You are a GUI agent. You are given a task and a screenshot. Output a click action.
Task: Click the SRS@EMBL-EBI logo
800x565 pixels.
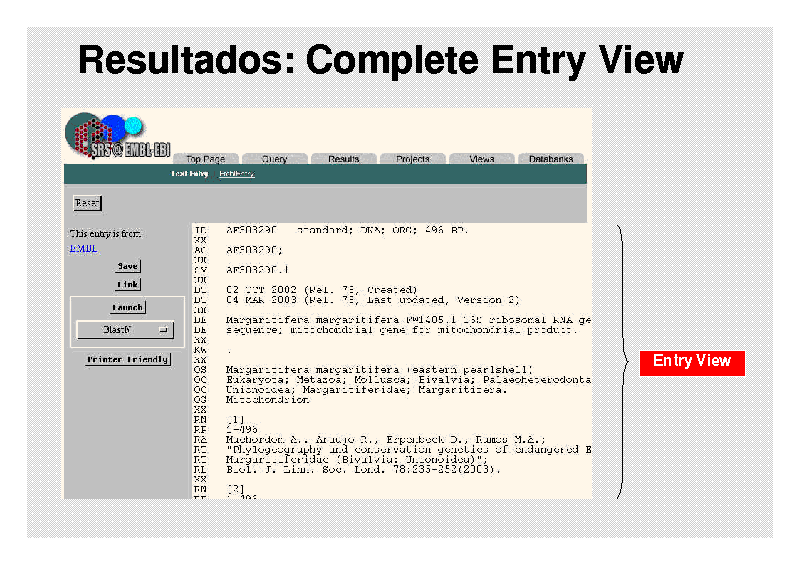(x=106, y=138)
